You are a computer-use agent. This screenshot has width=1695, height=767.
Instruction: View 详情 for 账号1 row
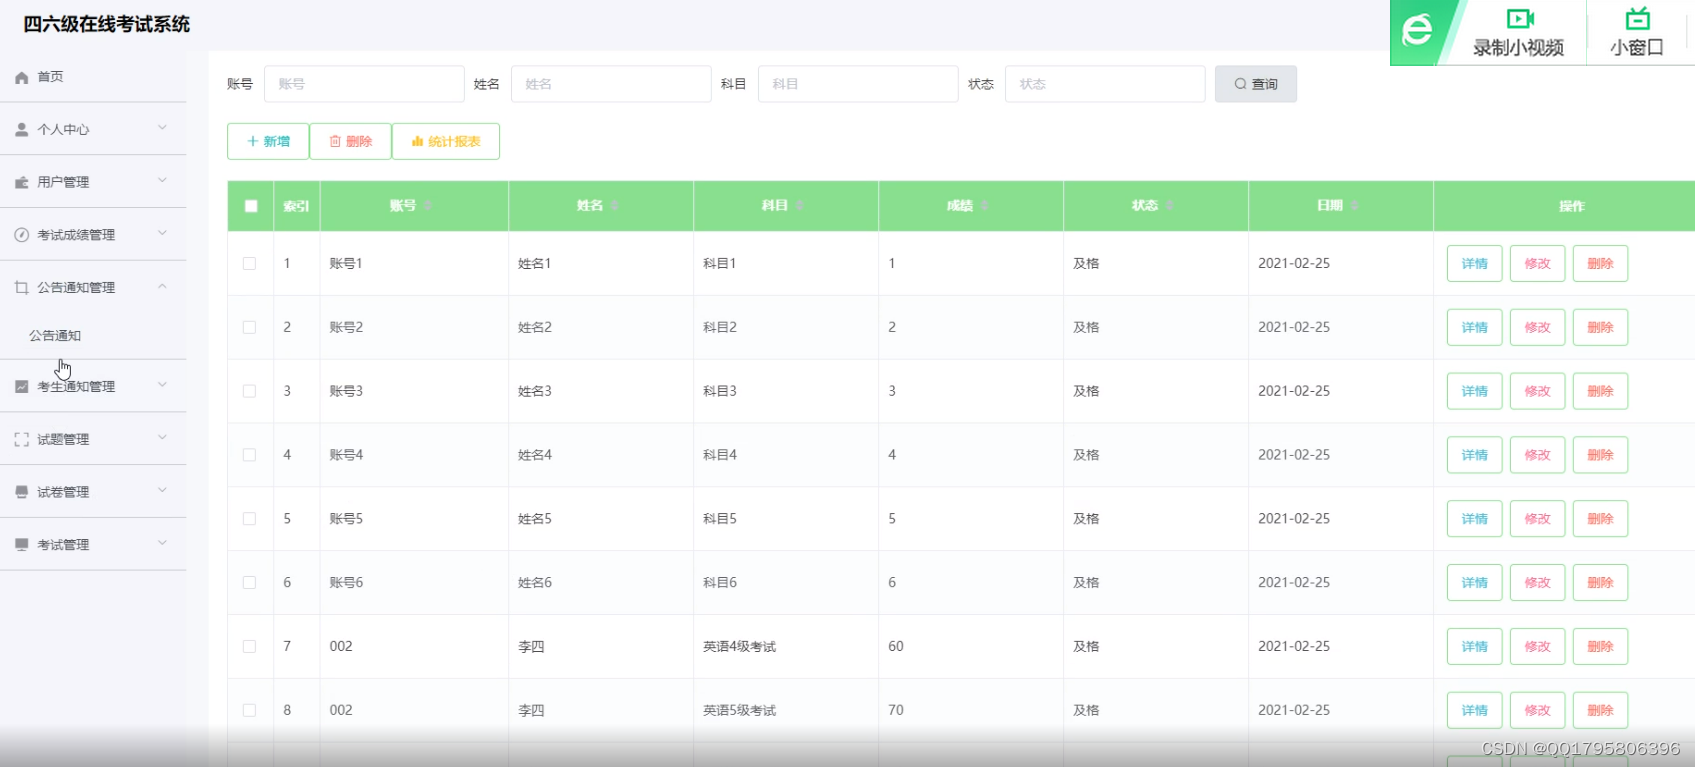(1474, 264)
